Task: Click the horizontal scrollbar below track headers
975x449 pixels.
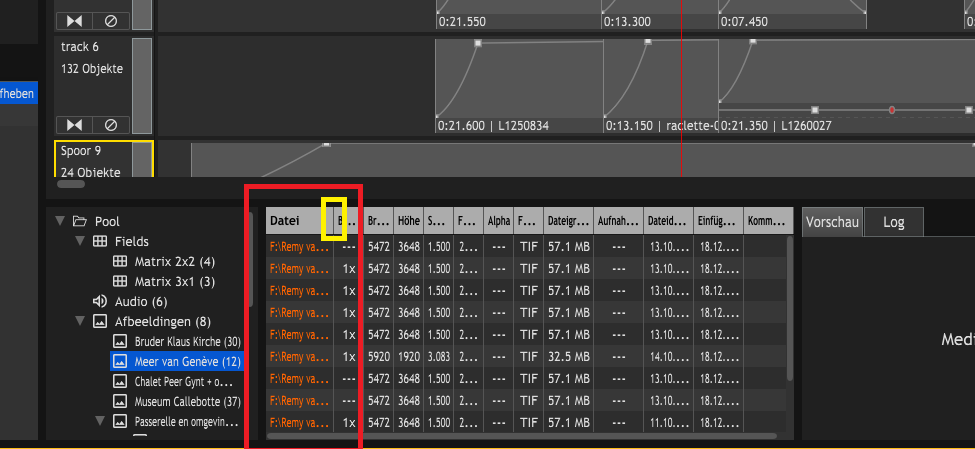Action: [x=70, y=184]
